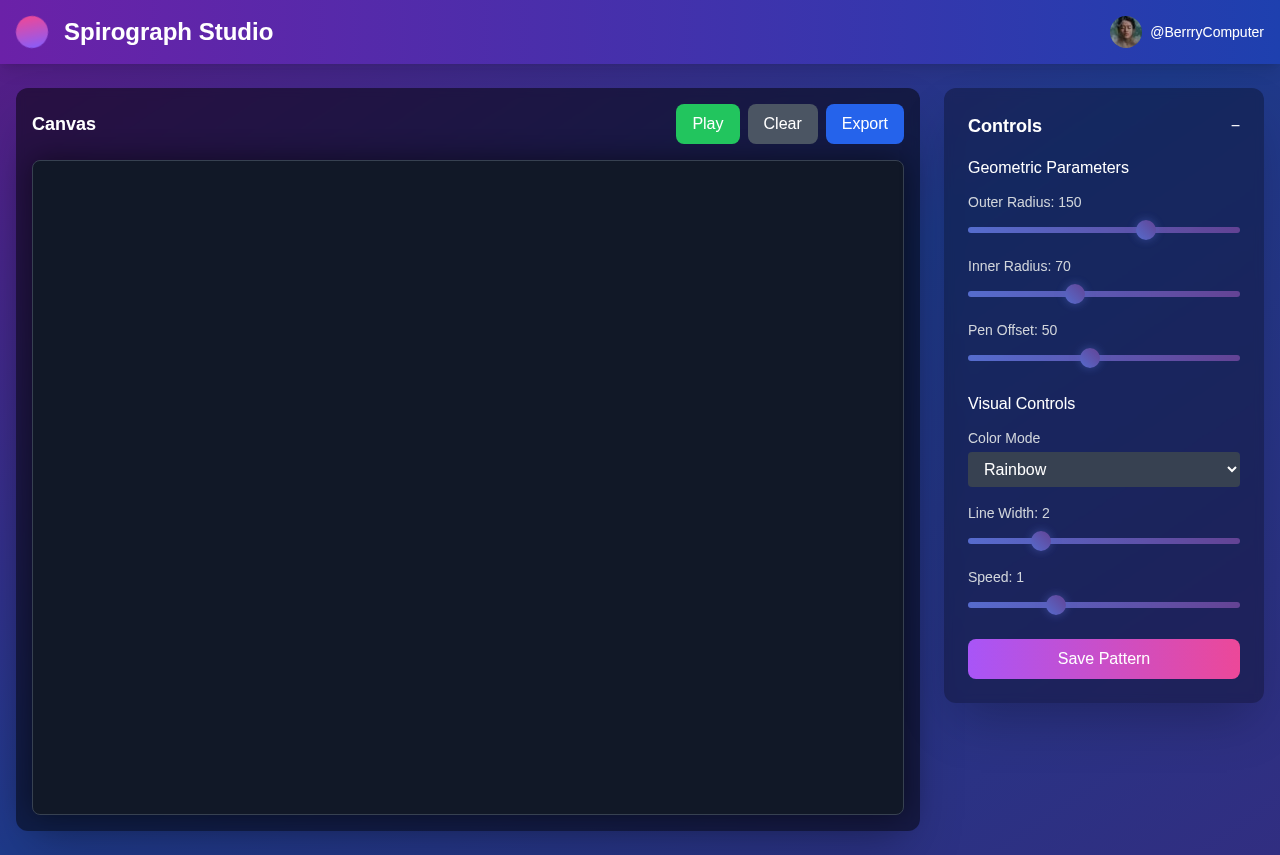1280x855 pixels.
Task: Open the Color Mode dropdown
Action: pos(1103,470)
